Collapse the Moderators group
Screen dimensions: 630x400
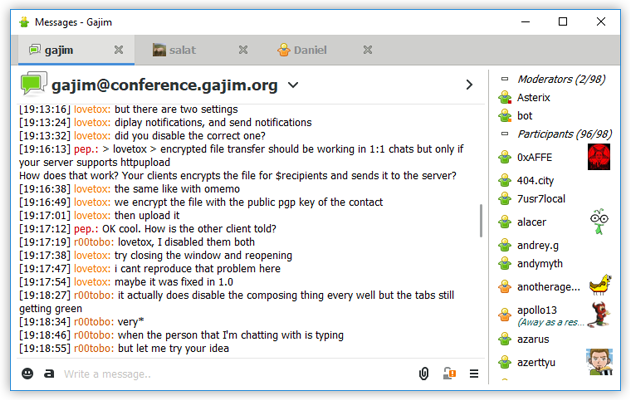coord(505,79)
